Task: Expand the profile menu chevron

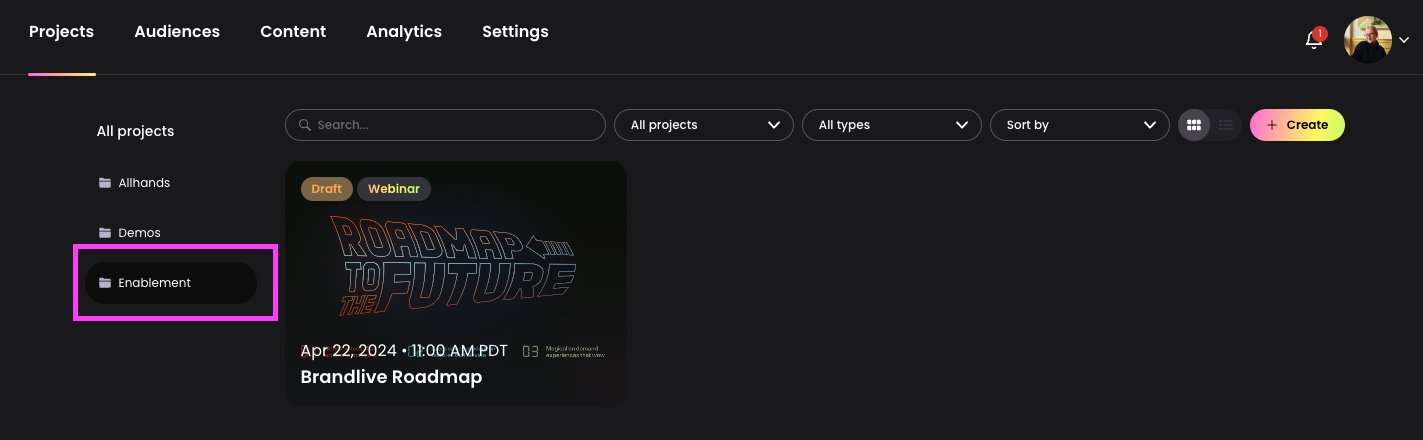Action: pos(1404,41)
